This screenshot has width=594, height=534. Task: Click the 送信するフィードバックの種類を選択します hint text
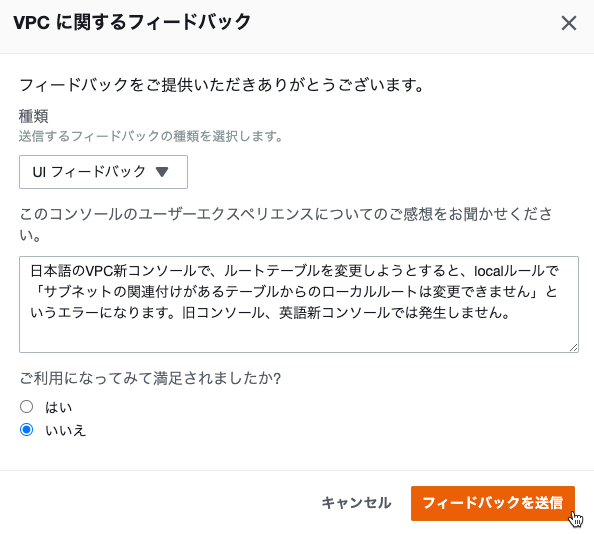click(150, 136)
